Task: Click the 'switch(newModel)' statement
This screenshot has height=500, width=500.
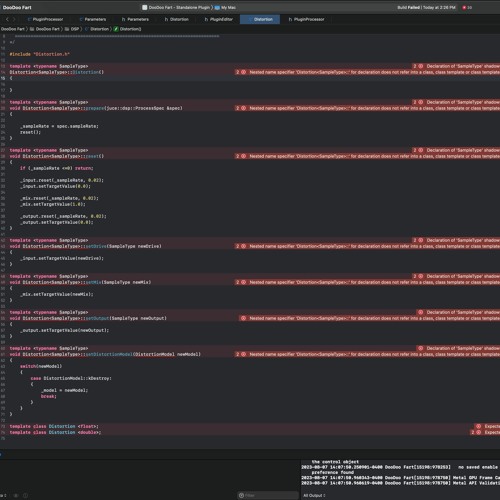Action: pyautogui.click(x=41, y=366)
